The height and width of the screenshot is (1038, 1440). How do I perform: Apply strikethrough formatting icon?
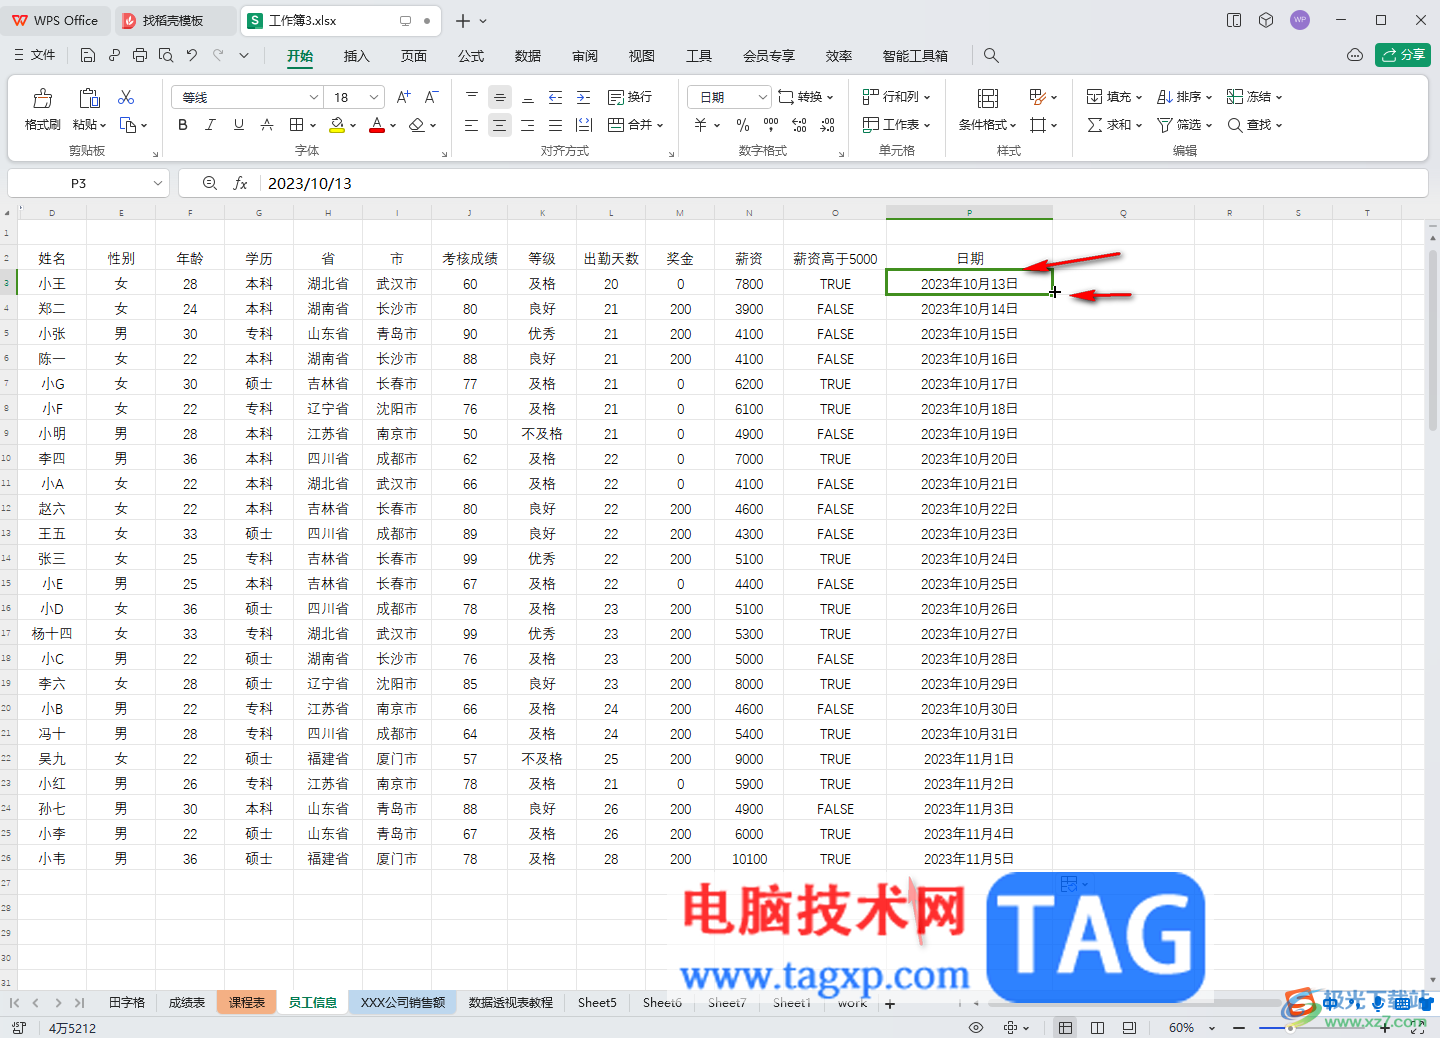point(267,125)
